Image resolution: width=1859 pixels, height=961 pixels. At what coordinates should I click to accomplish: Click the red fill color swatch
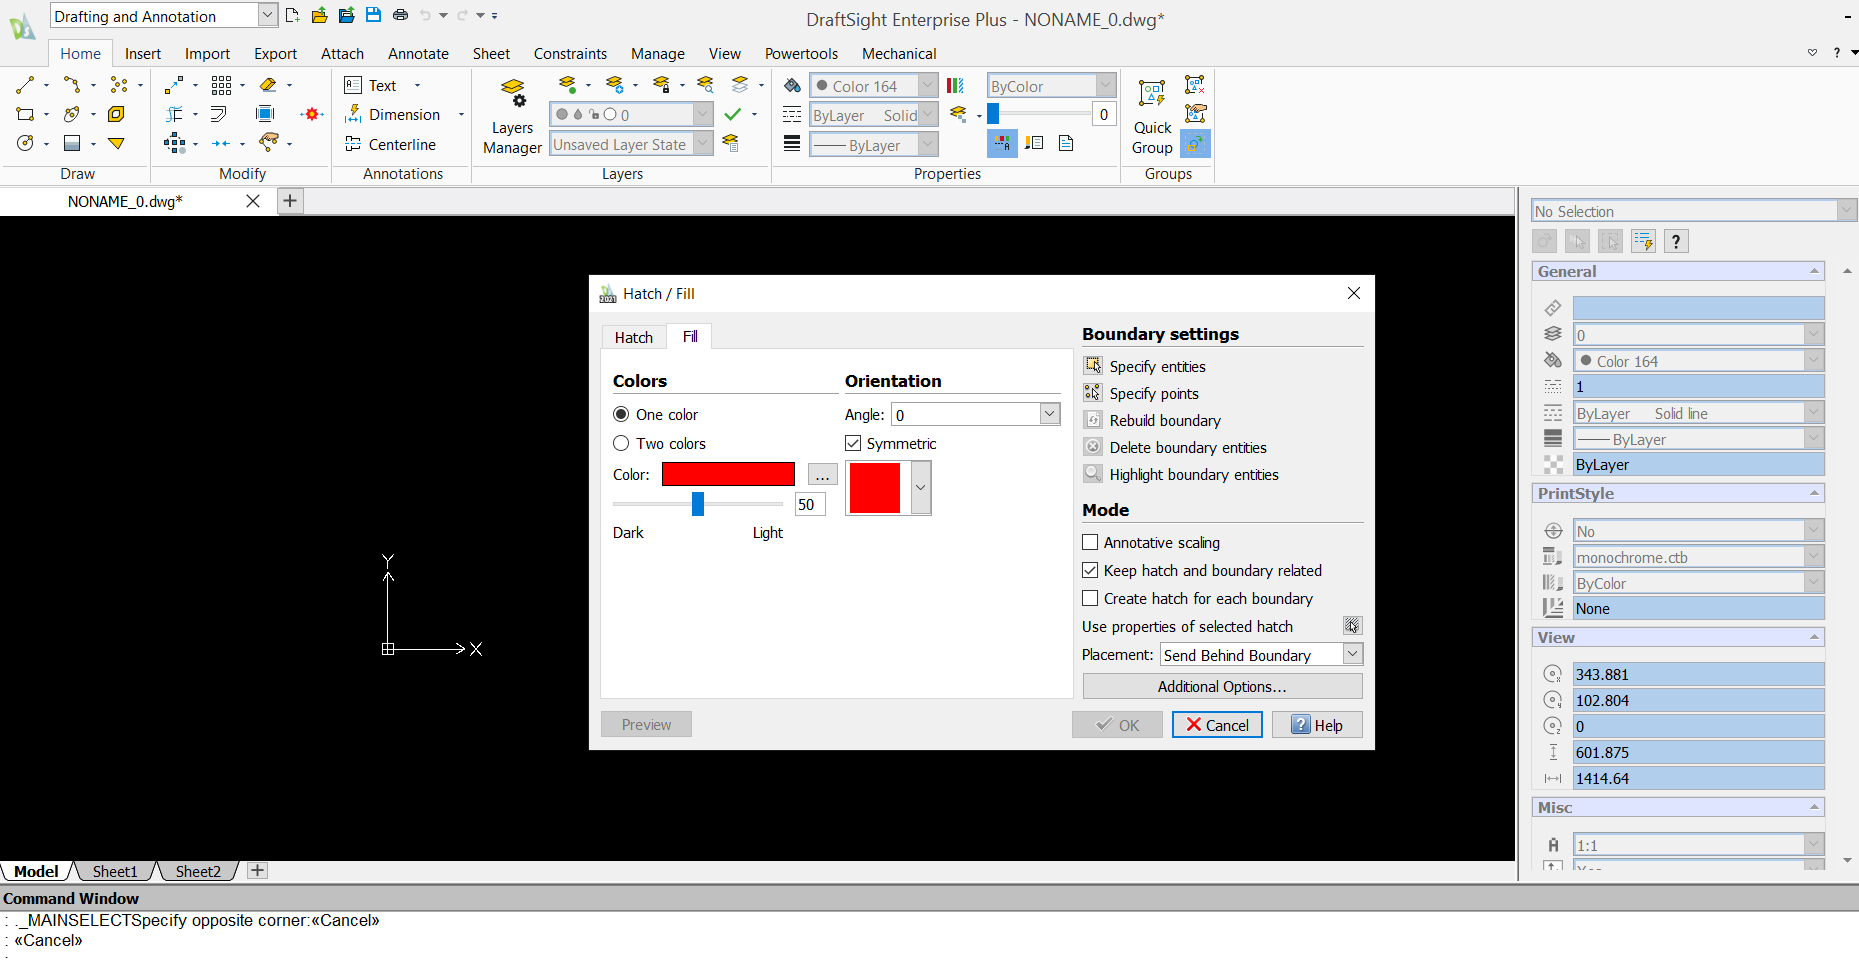(x=727, y=473)
